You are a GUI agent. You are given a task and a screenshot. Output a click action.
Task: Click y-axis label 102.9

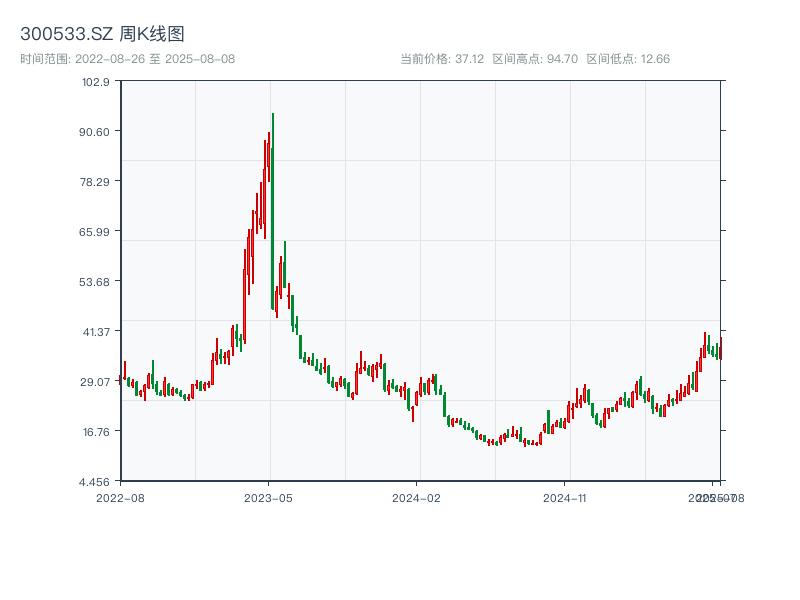point(96,82)
